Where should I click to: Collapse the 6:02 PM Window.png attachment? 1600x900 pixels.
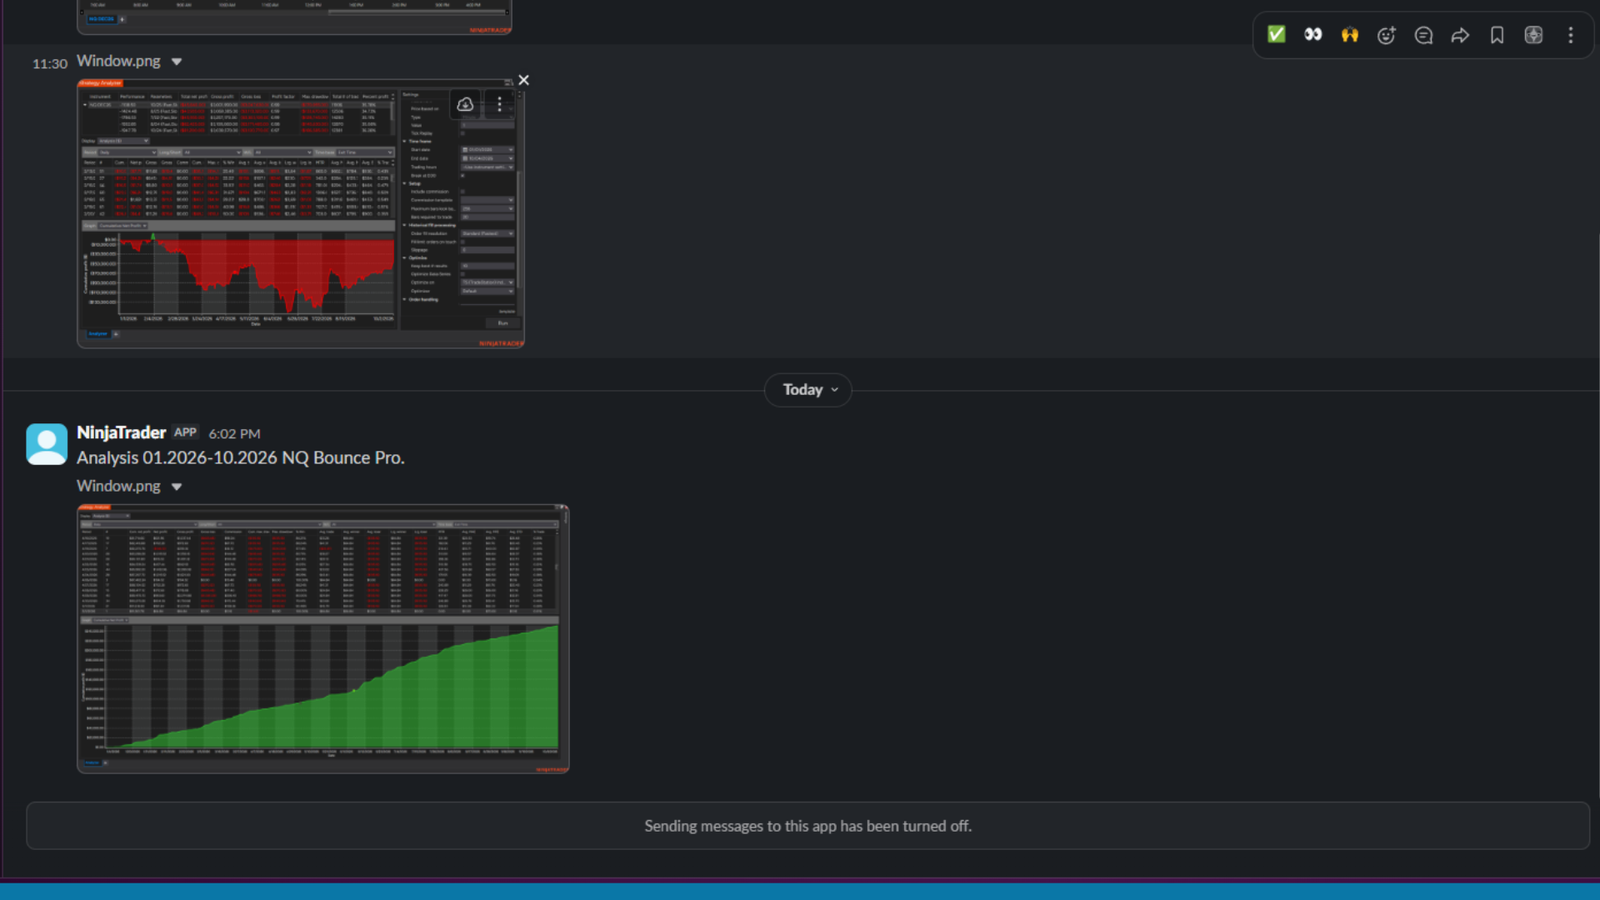click(177, 487)
